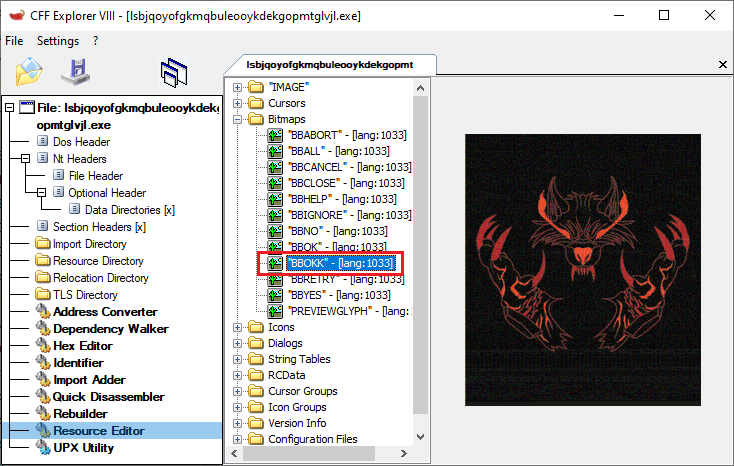This screenshot has height=466, width=734.
Task: Open the Import Directory item
Action: [89, 243]
